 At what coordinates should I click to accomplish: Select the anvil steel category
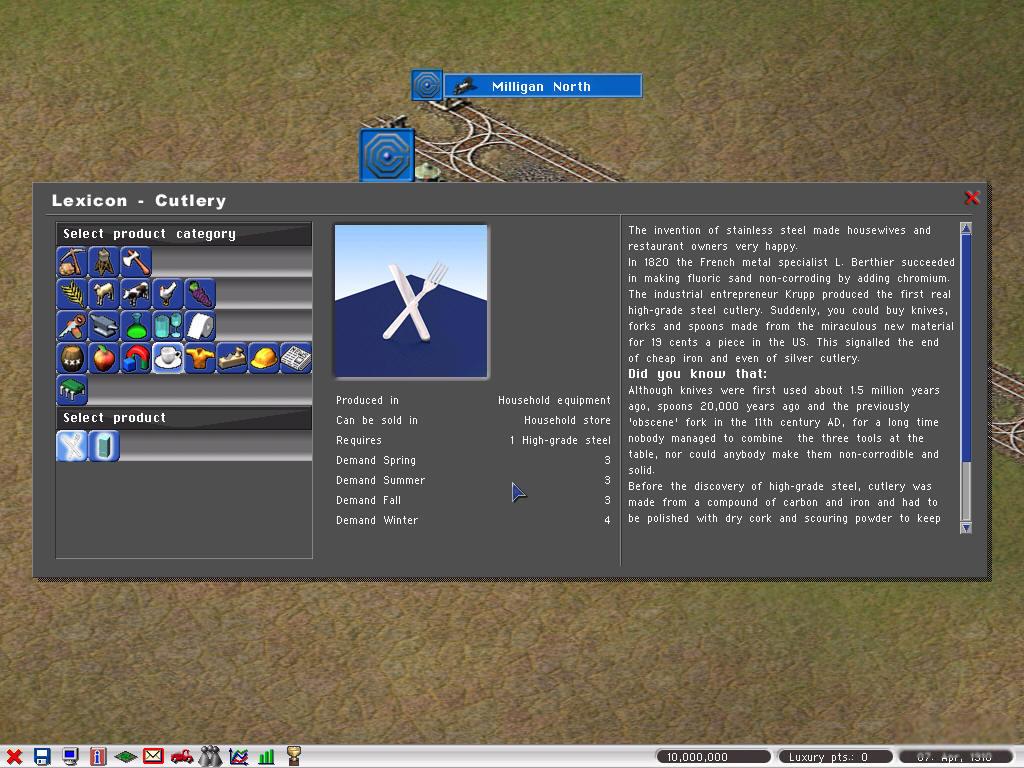click(x=104, y=326)
